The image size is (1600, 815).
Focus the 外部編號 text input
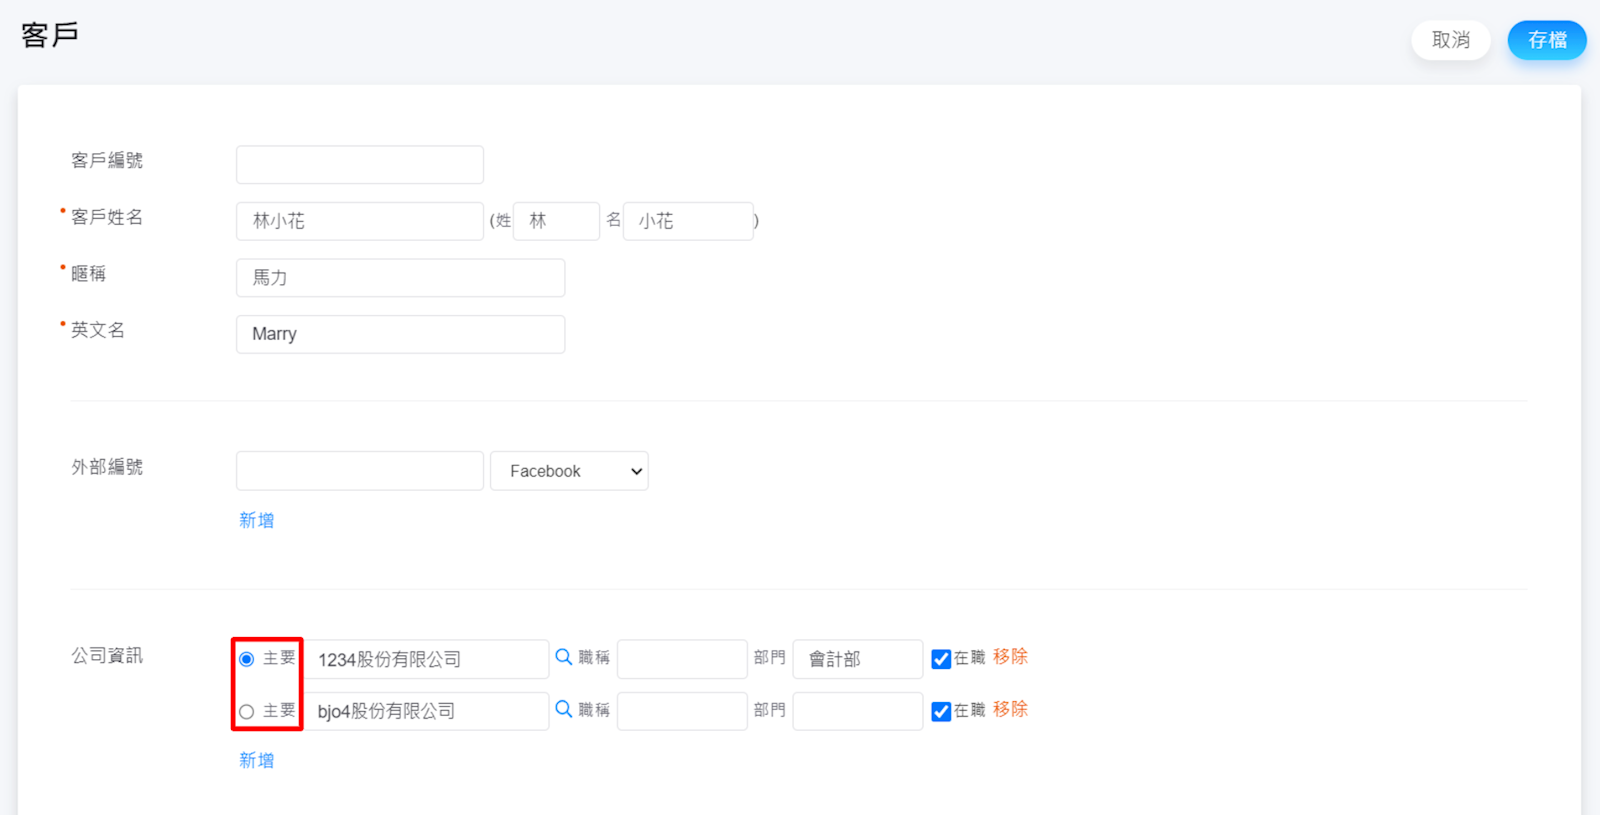360,471
